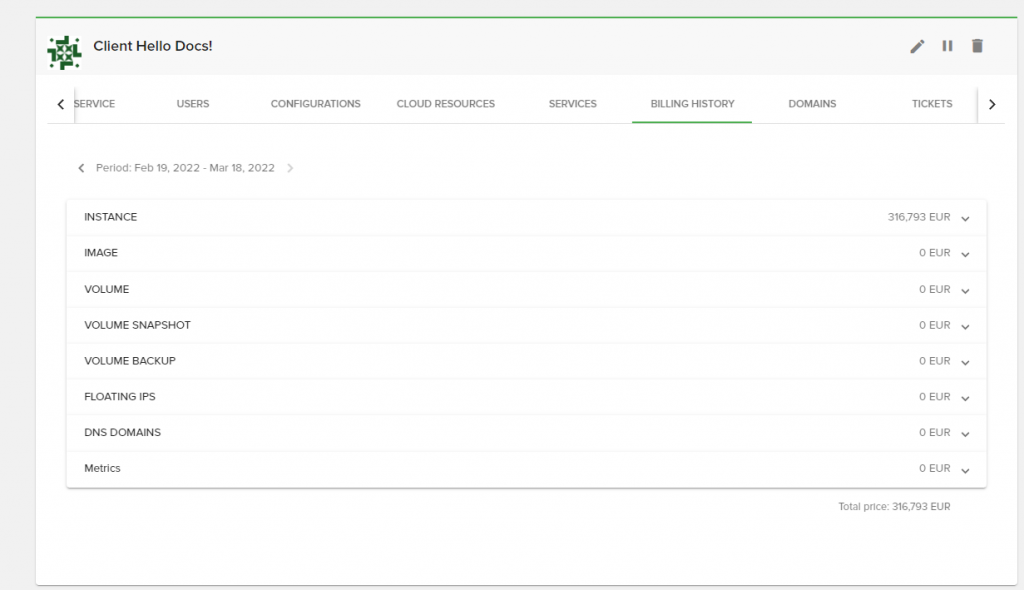The image size is (1024, 590).
Task: Expand the VOLUME row chevron
Action: [965, 291]
